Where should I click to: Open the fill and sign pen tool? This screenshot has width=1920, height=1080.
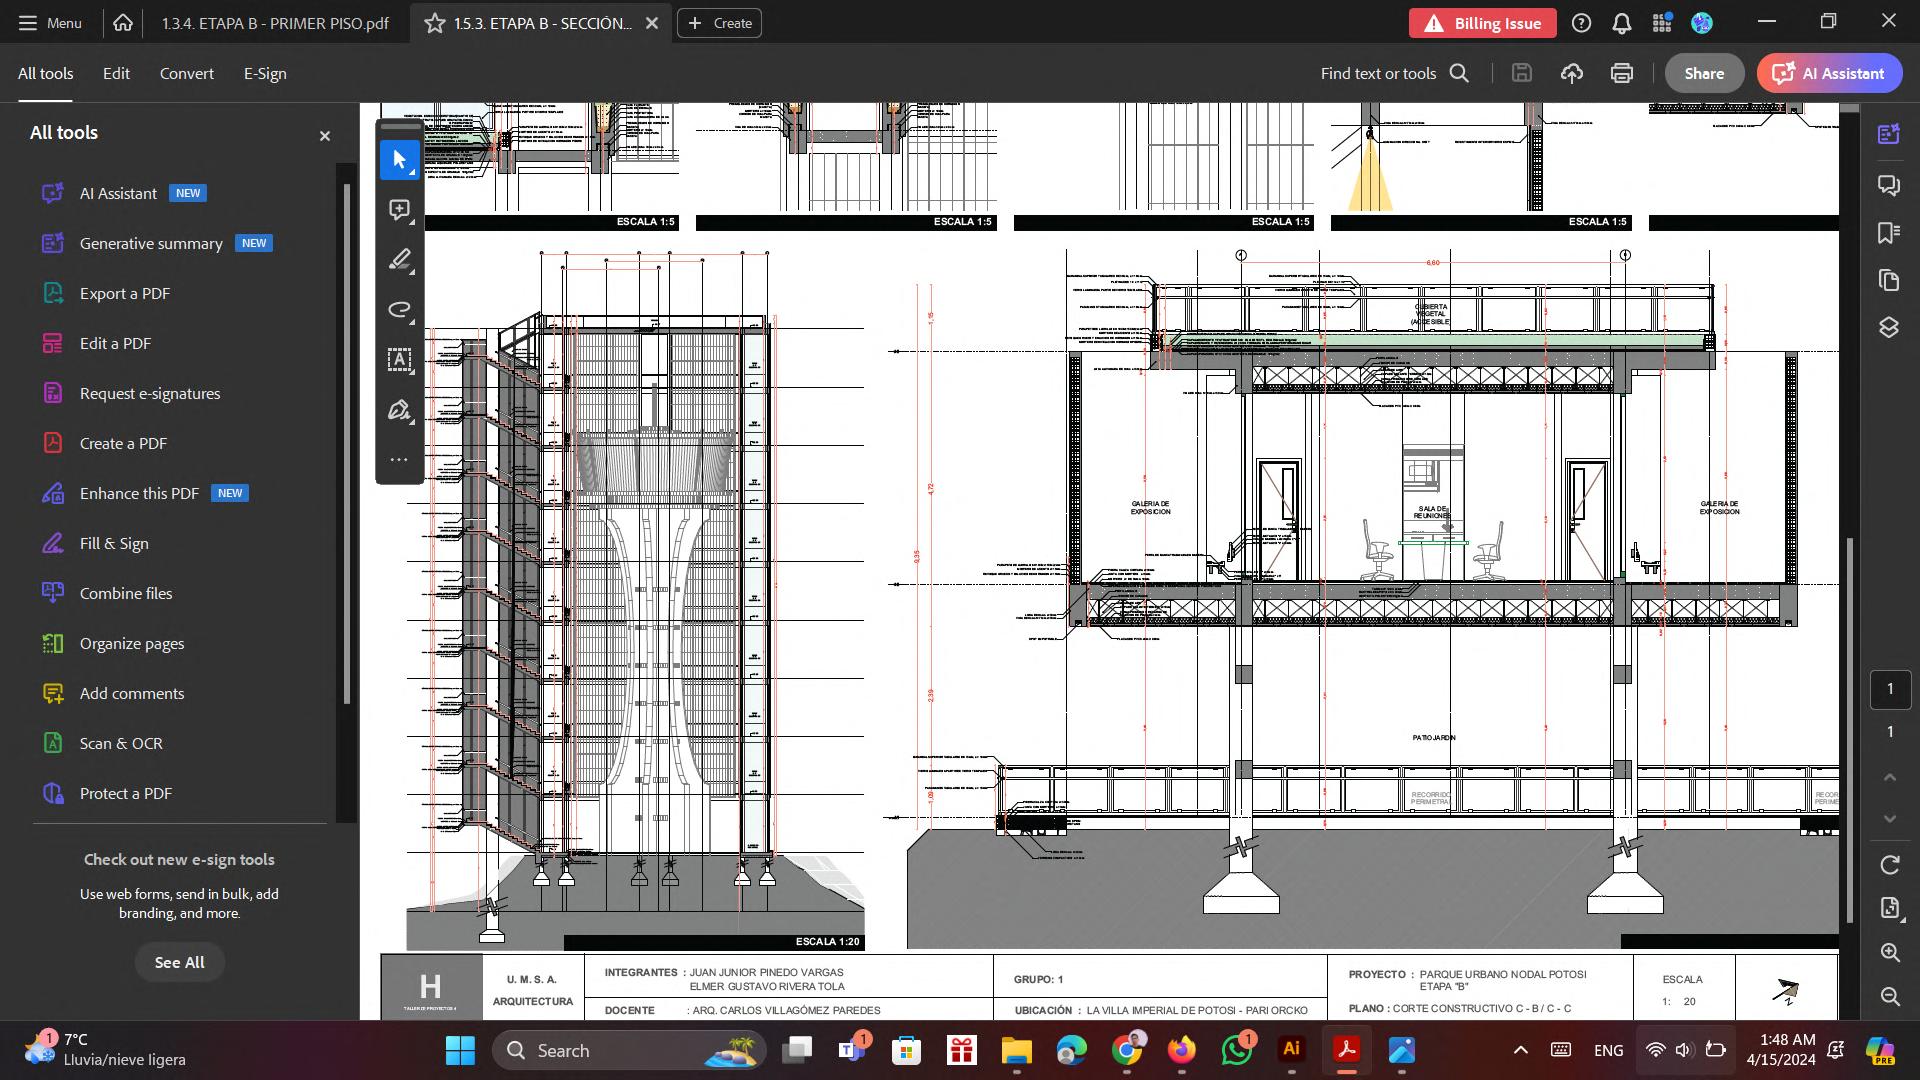400,410
